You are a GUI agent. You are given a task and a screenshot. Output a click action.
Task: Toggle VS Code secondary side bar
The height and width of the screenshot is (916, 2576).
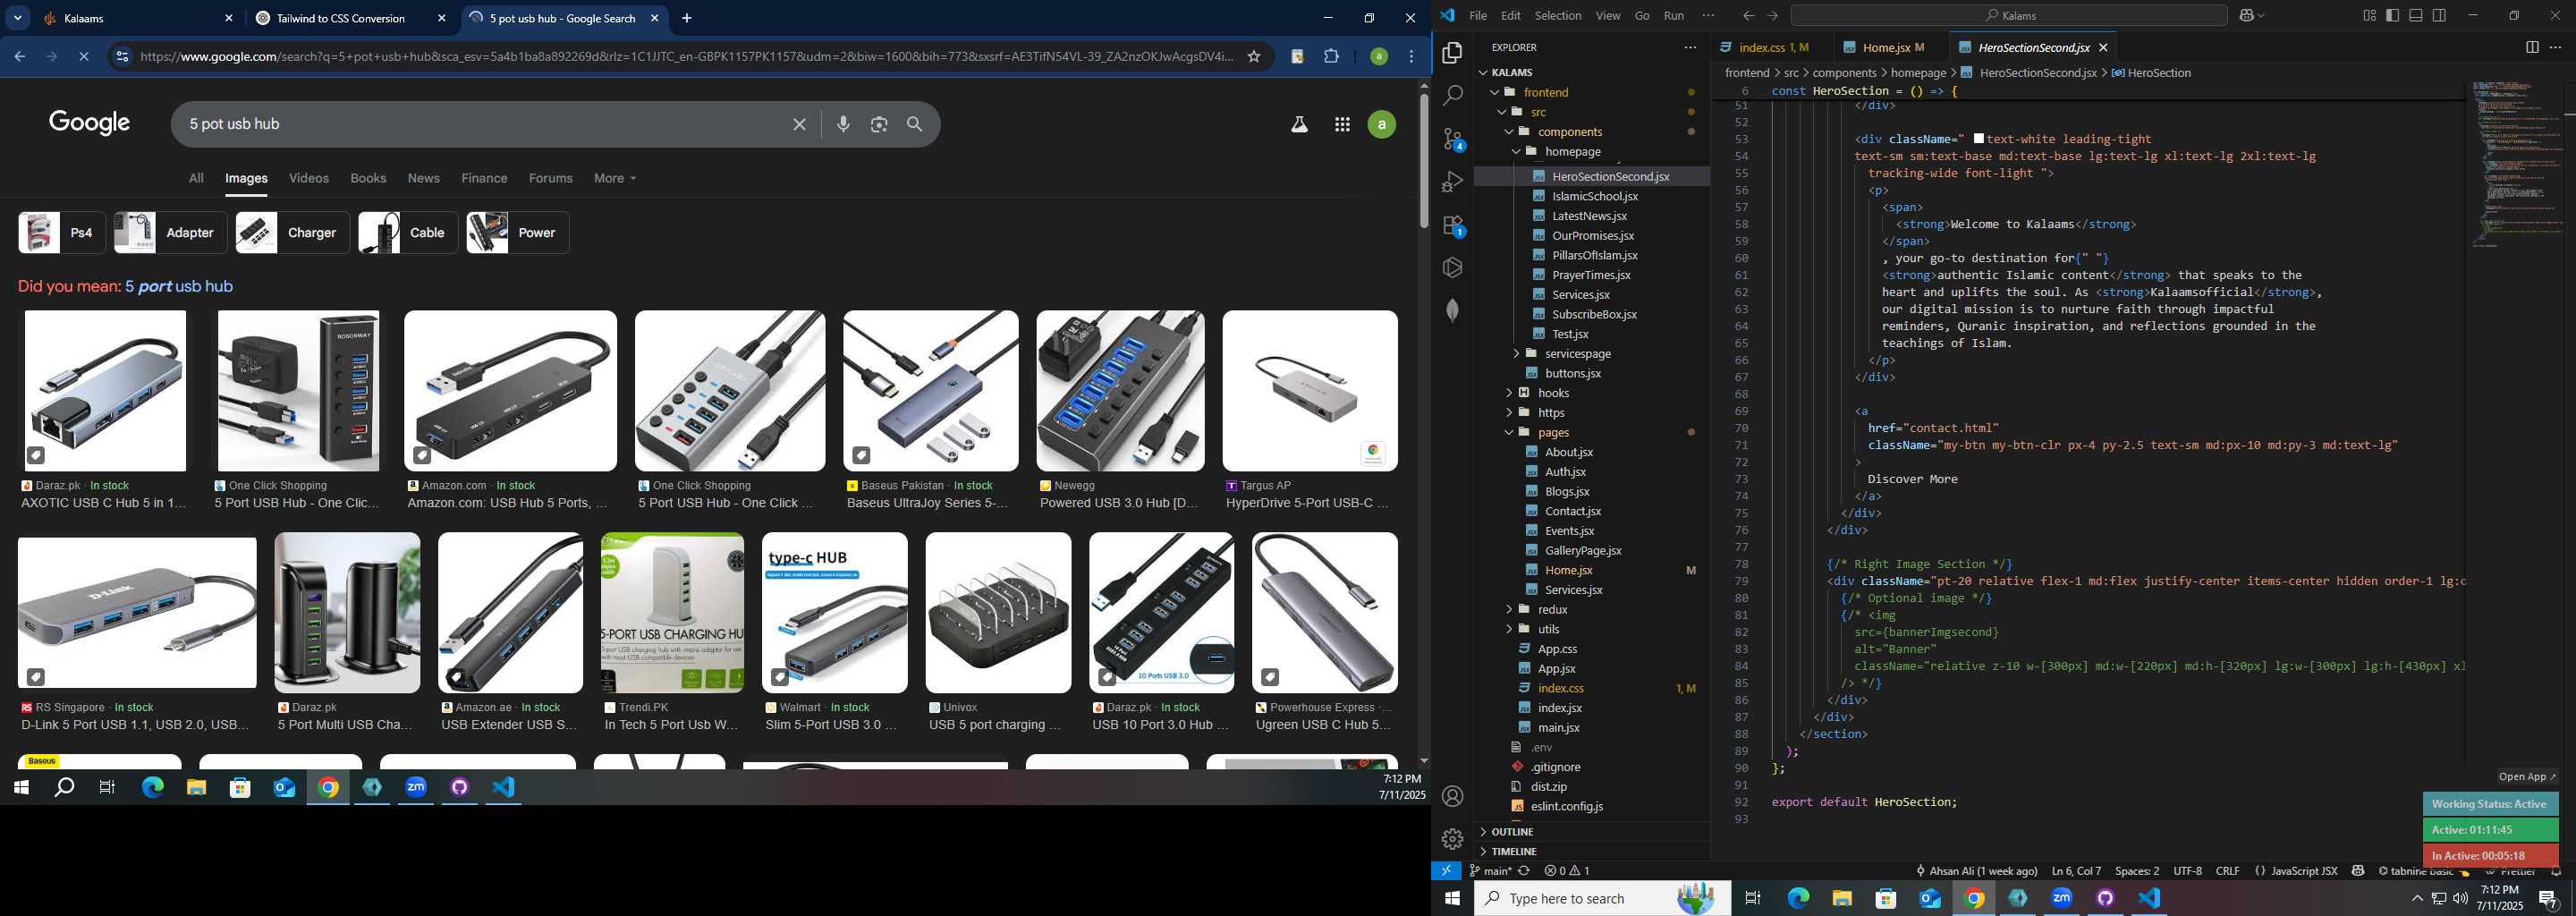pos(2439,16)
